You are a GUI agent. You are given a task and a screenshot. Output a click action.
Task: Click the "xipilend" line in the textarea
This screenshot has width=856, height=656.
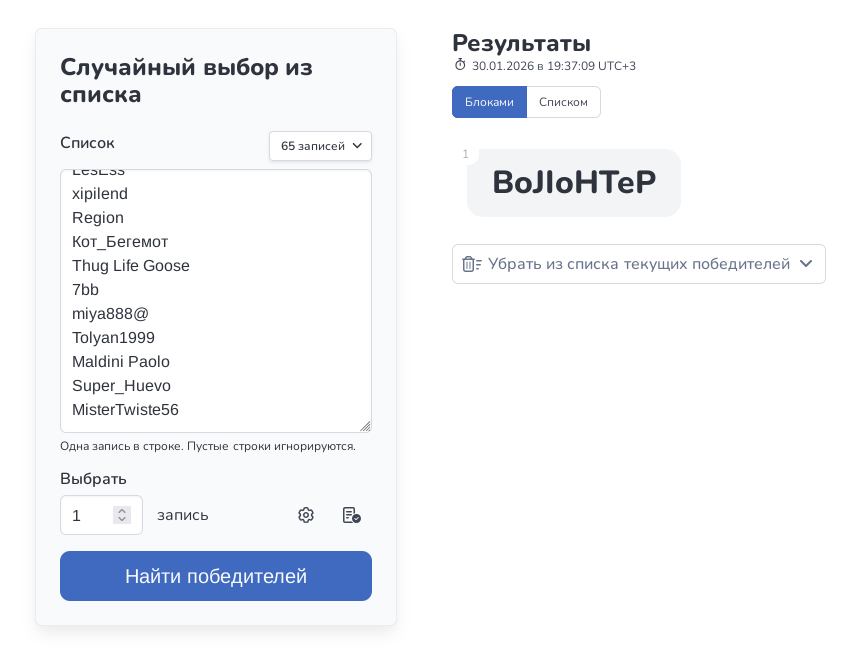coord(100,194)
